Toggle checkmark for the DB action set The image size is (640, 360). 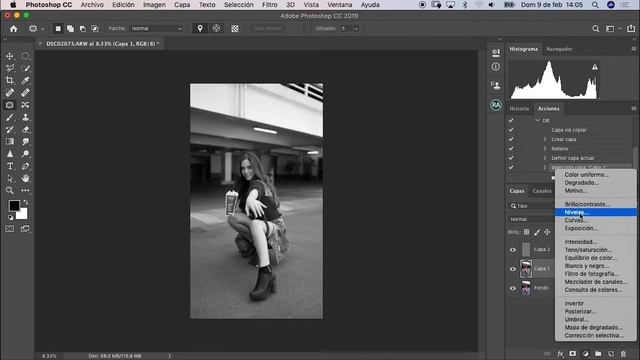pos(511,120)
